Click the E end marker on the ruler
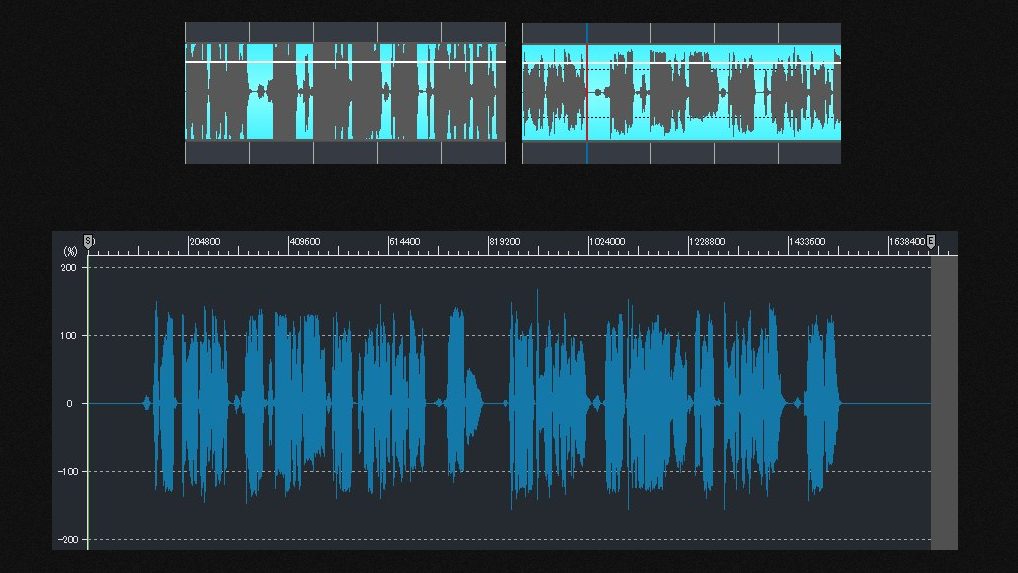 (x=931, y=241)
